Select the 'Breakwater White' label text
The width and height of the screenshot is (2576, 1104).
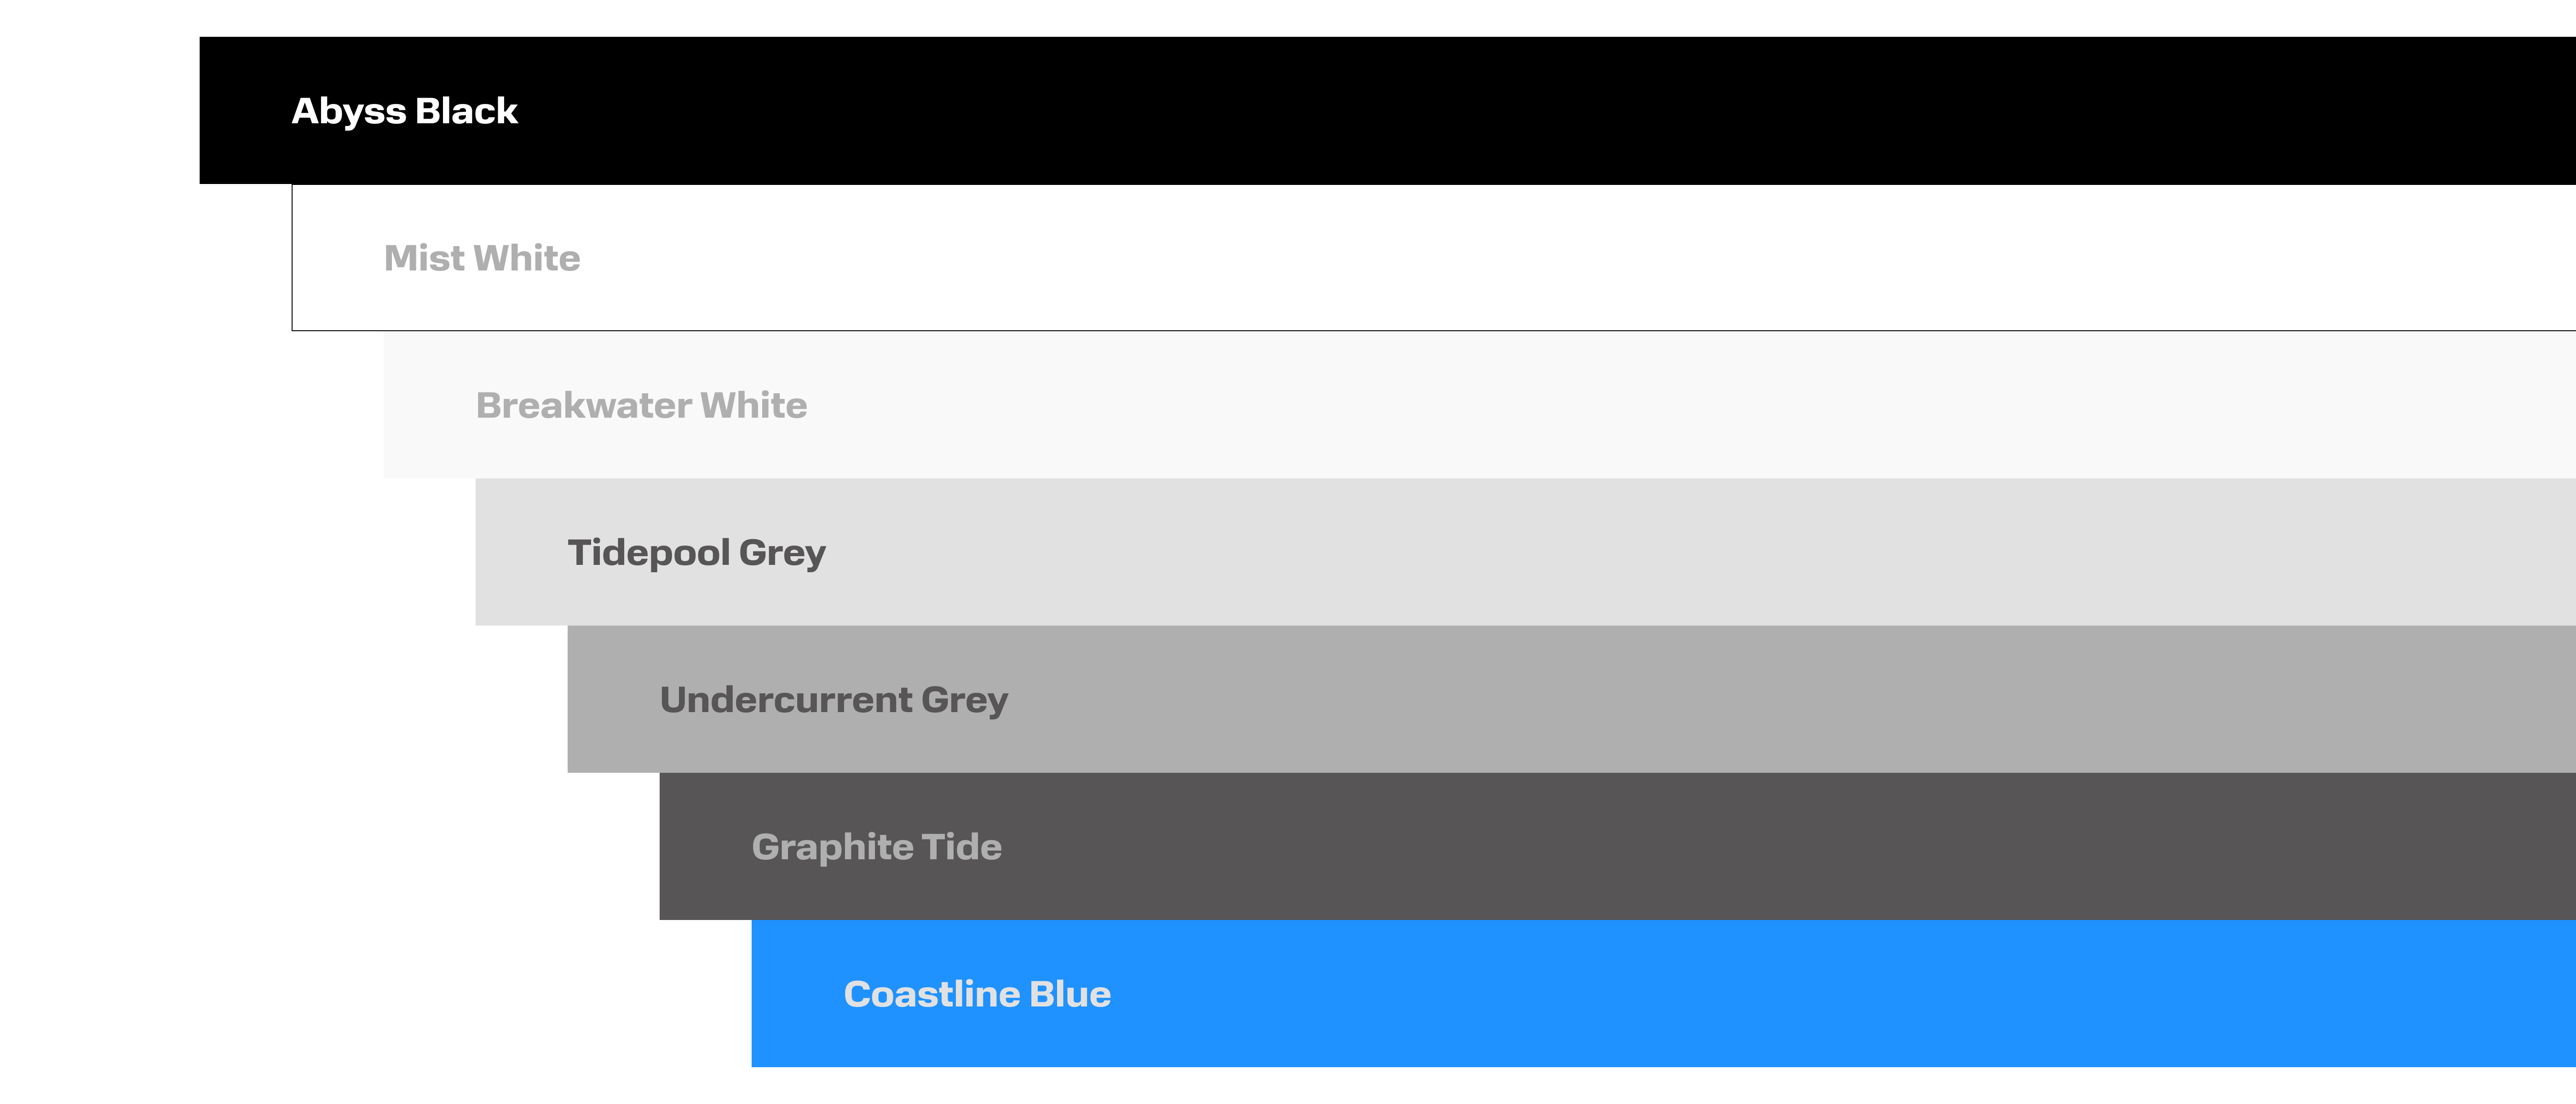(x=641, y=405)
